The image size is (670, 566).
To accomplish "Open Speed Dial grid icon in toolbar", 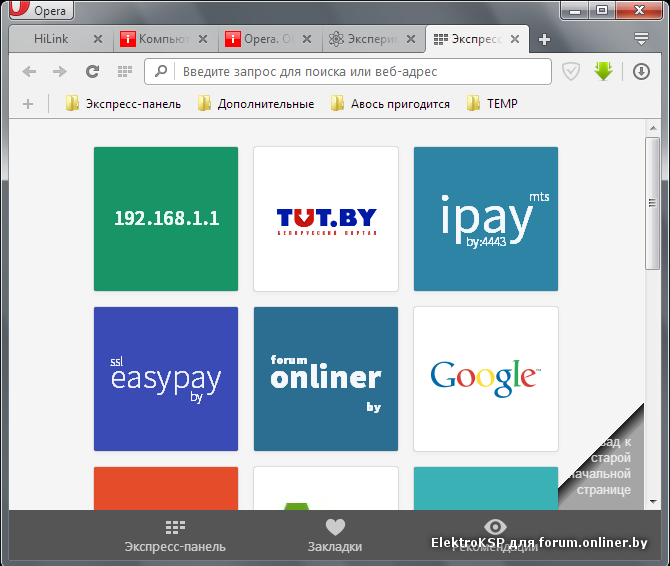I will pyautogui.click(x=125, y=71).
